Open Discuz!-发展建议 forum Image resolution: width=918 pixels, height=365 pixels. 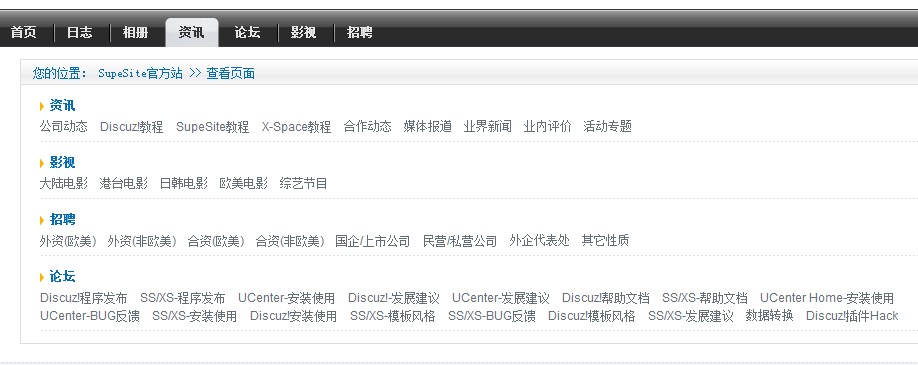click(x=393, y=298)
